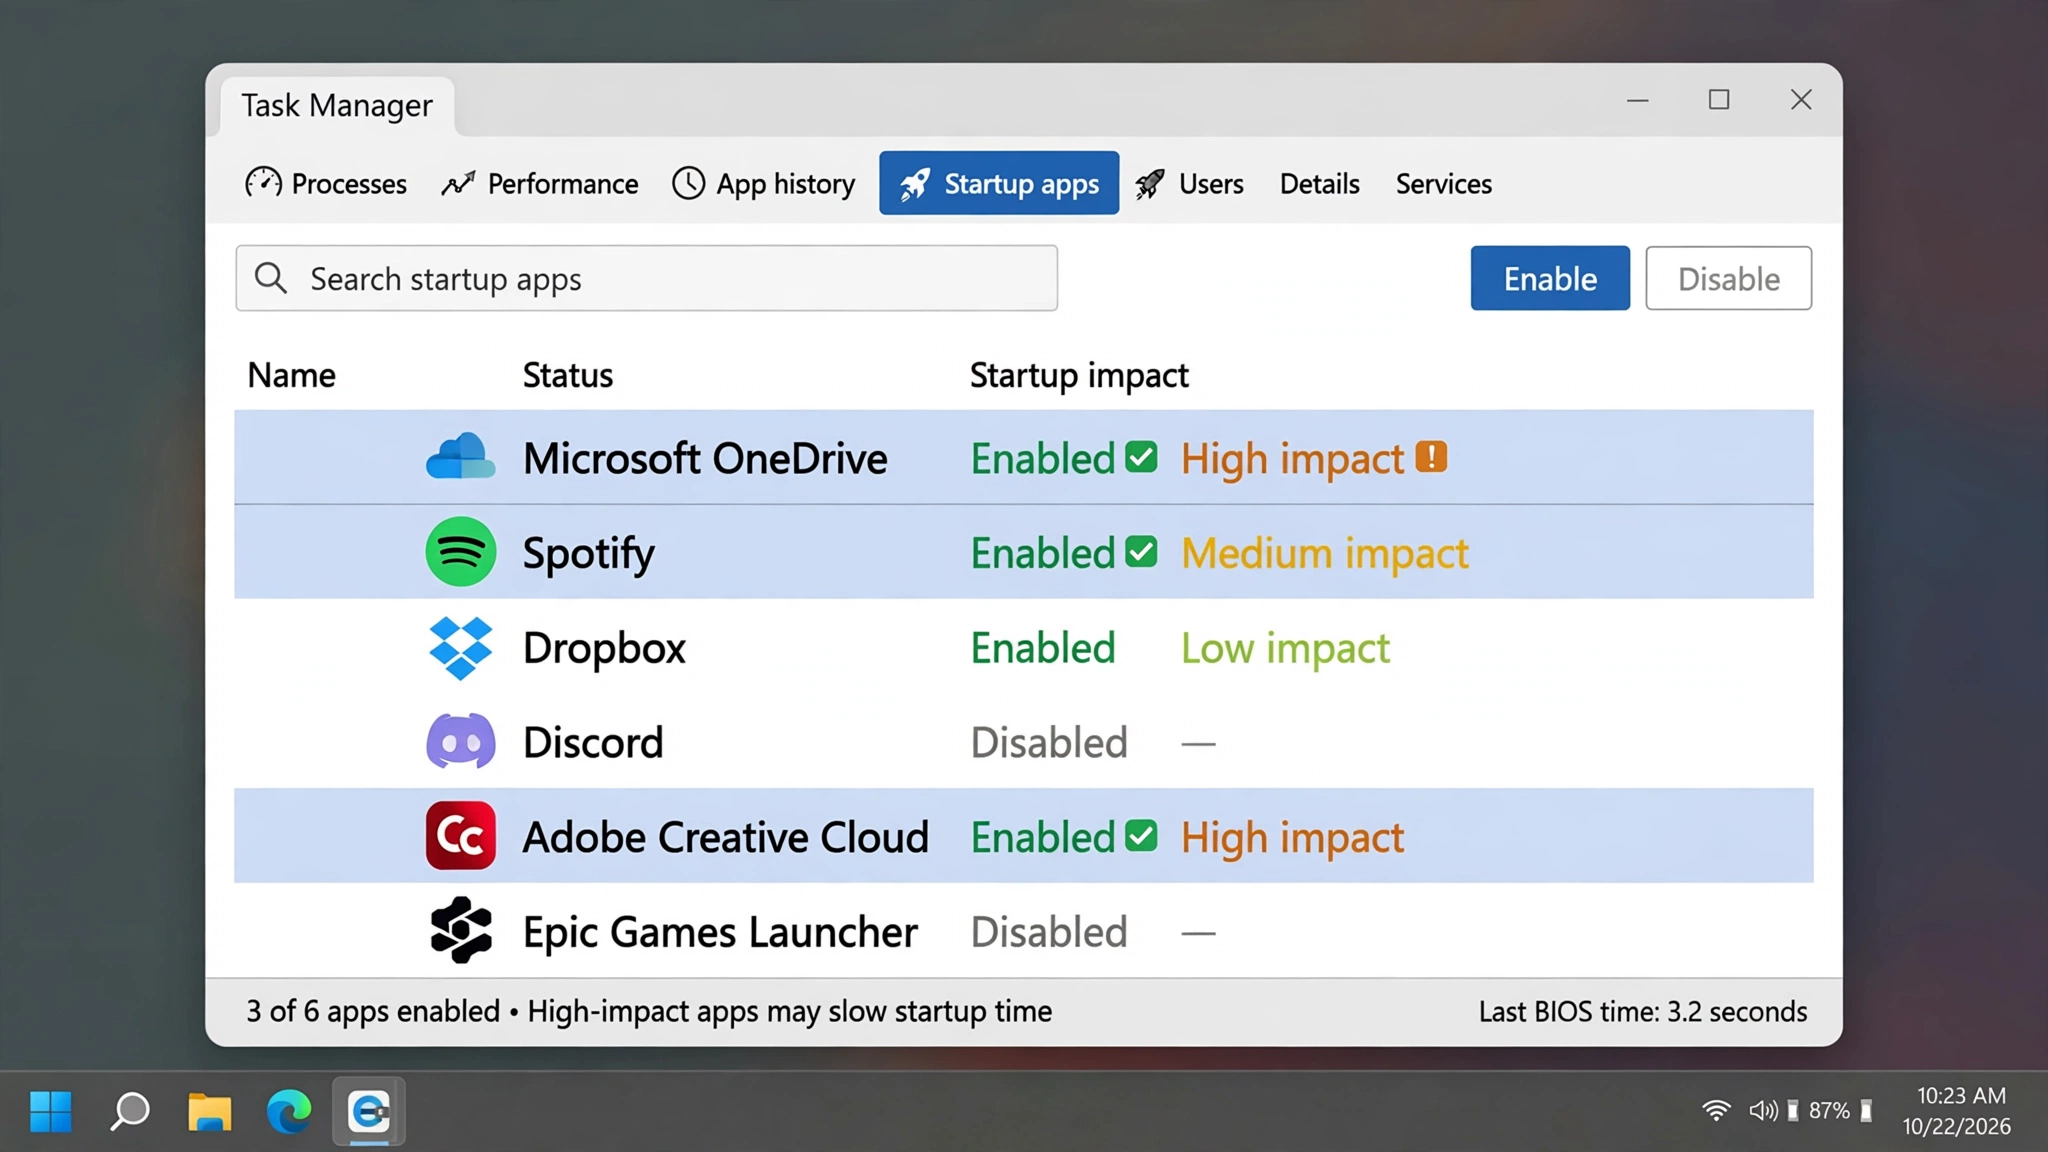The height and width of the screenshot is (1152, 2048).
Task: Open the Users tab
Action: 1190,184
